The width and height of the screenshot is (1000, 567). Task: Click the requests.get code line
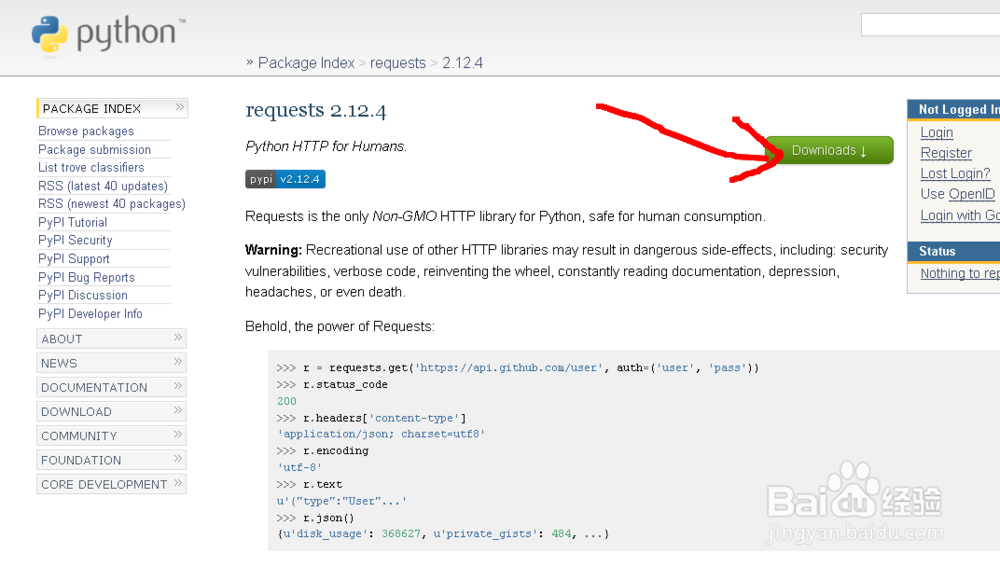(518, 368)
